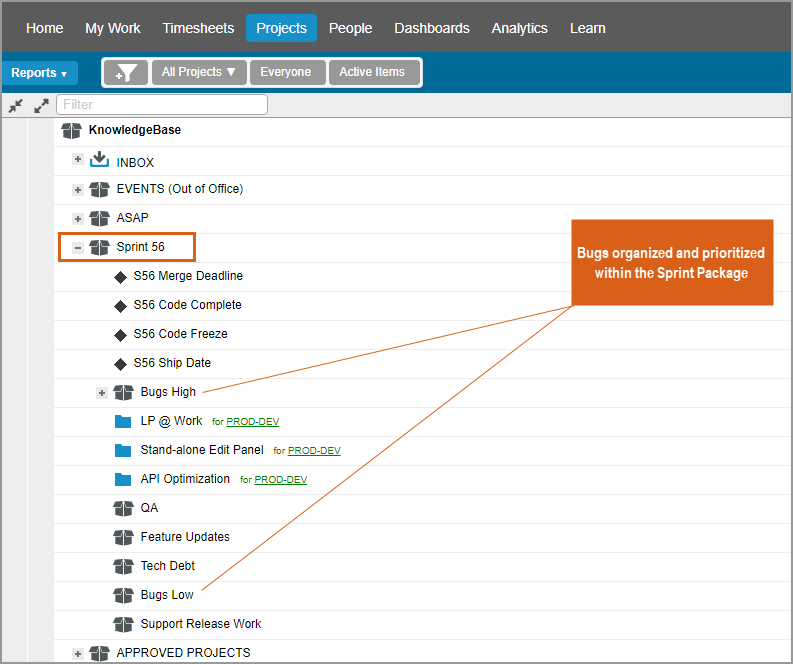
Task: Open the Reports dropdown menu
Action: pos(39,73)
